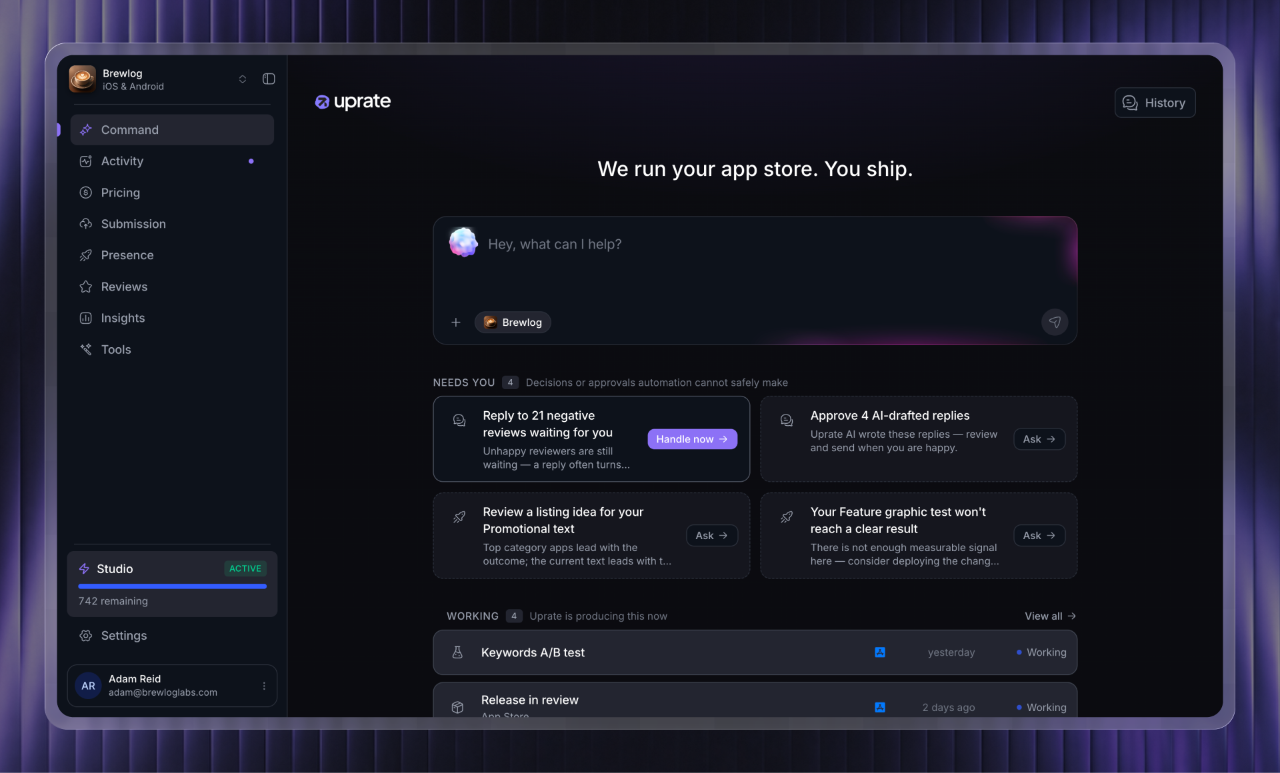Click the Brewlog context chip

(513, 322)
